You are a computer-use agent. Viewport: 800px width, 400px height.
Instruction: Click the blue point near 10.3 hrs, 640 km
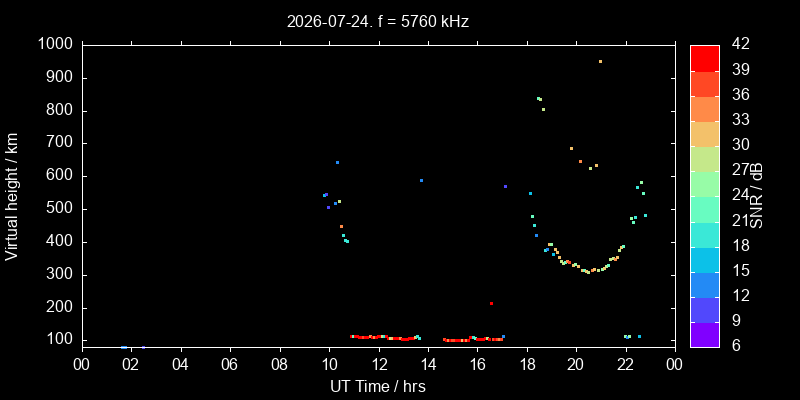[337, 163]
